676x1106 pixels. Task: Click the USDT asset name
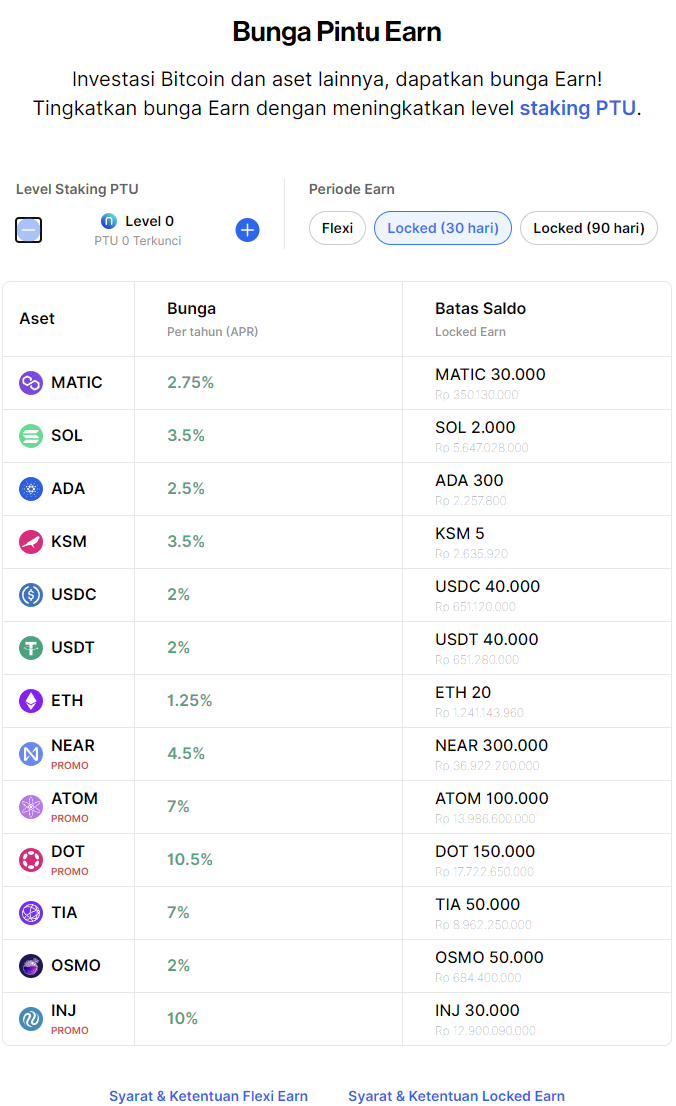73,648
